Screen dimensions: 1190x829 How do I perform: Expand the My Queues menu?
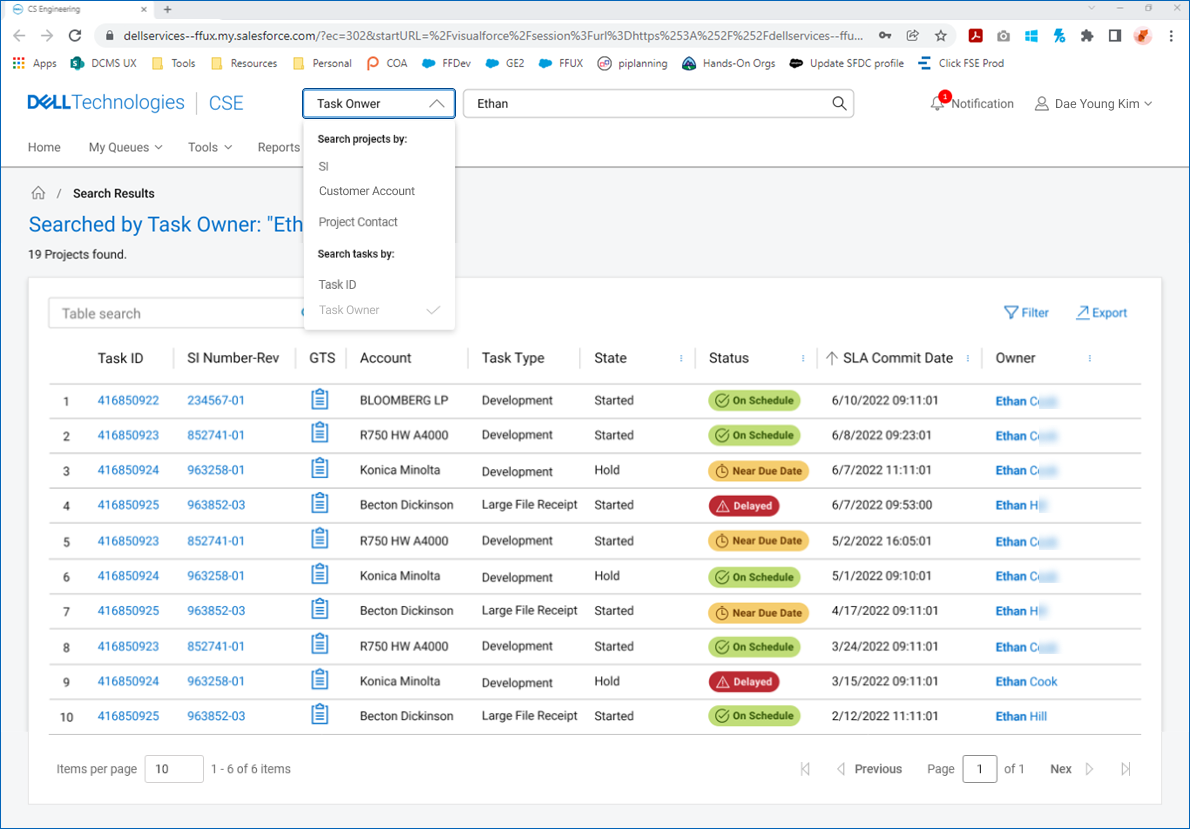pyautogui.click(x=125, y=147)
